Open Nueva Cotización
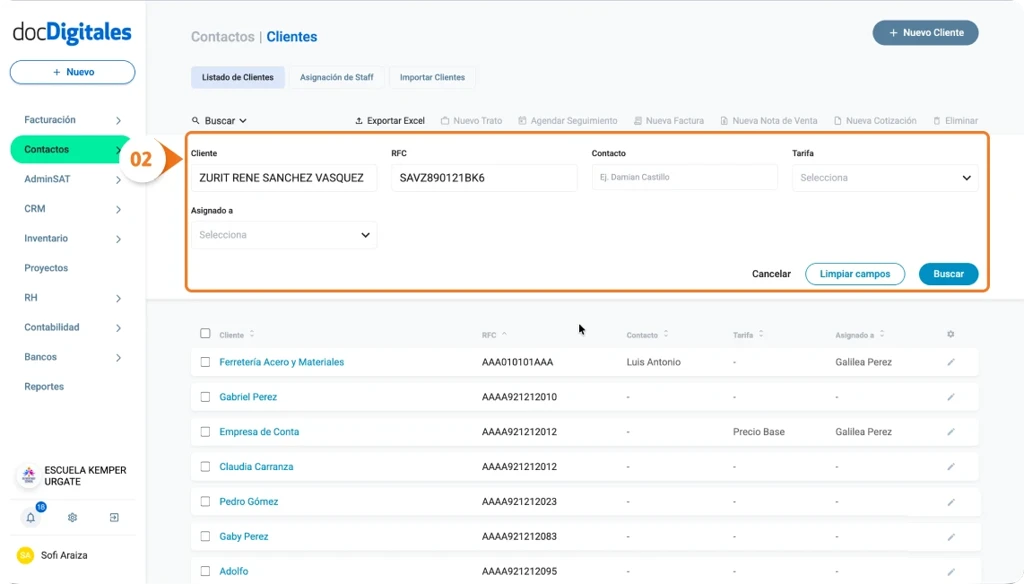The height and width of the screenshot is (584, 1024). pos(875,120)
